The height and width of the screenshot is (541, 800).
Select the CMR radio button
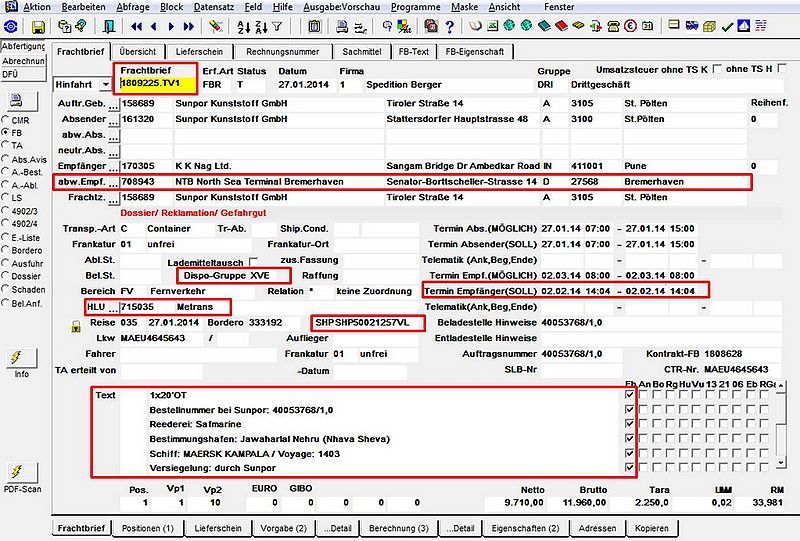tap(6, 119)
